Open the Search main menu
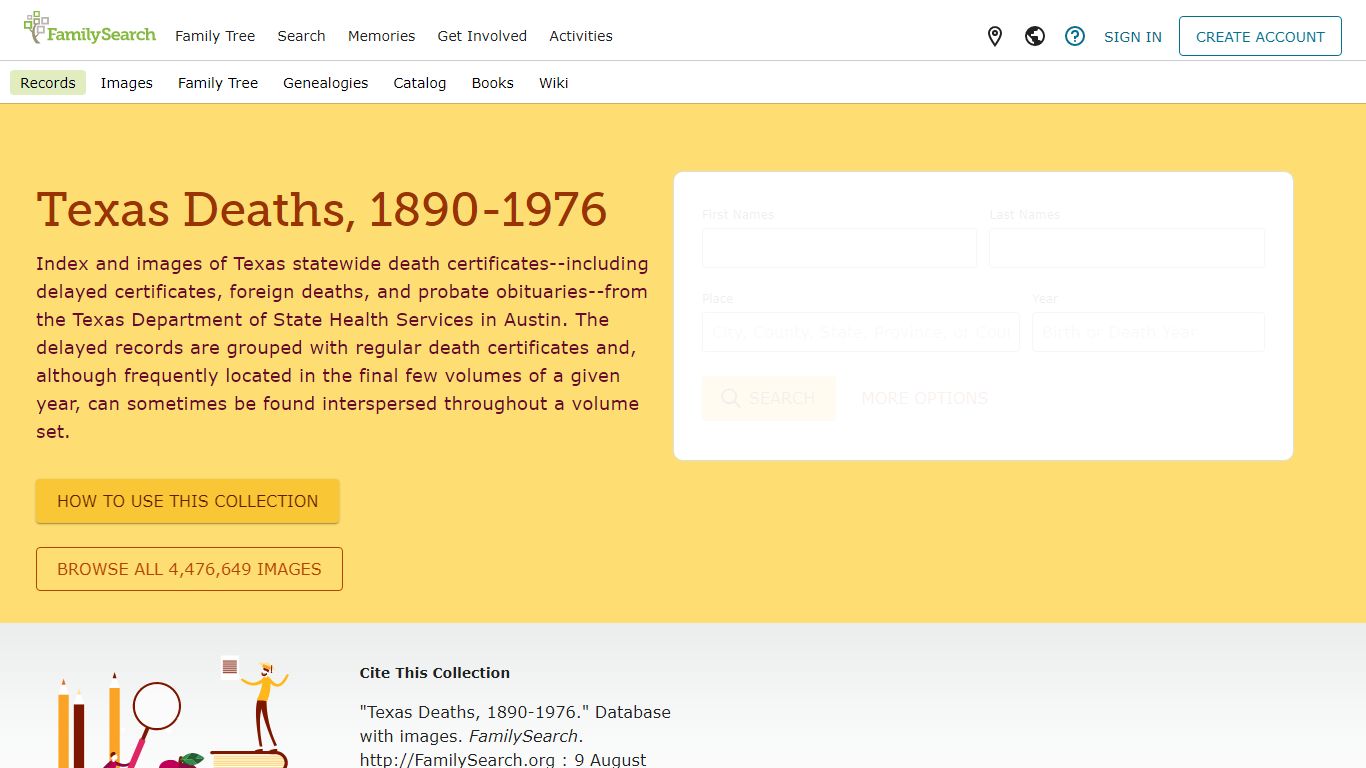This screenshot has width=1366, height=768. click(x=301, y=36)
